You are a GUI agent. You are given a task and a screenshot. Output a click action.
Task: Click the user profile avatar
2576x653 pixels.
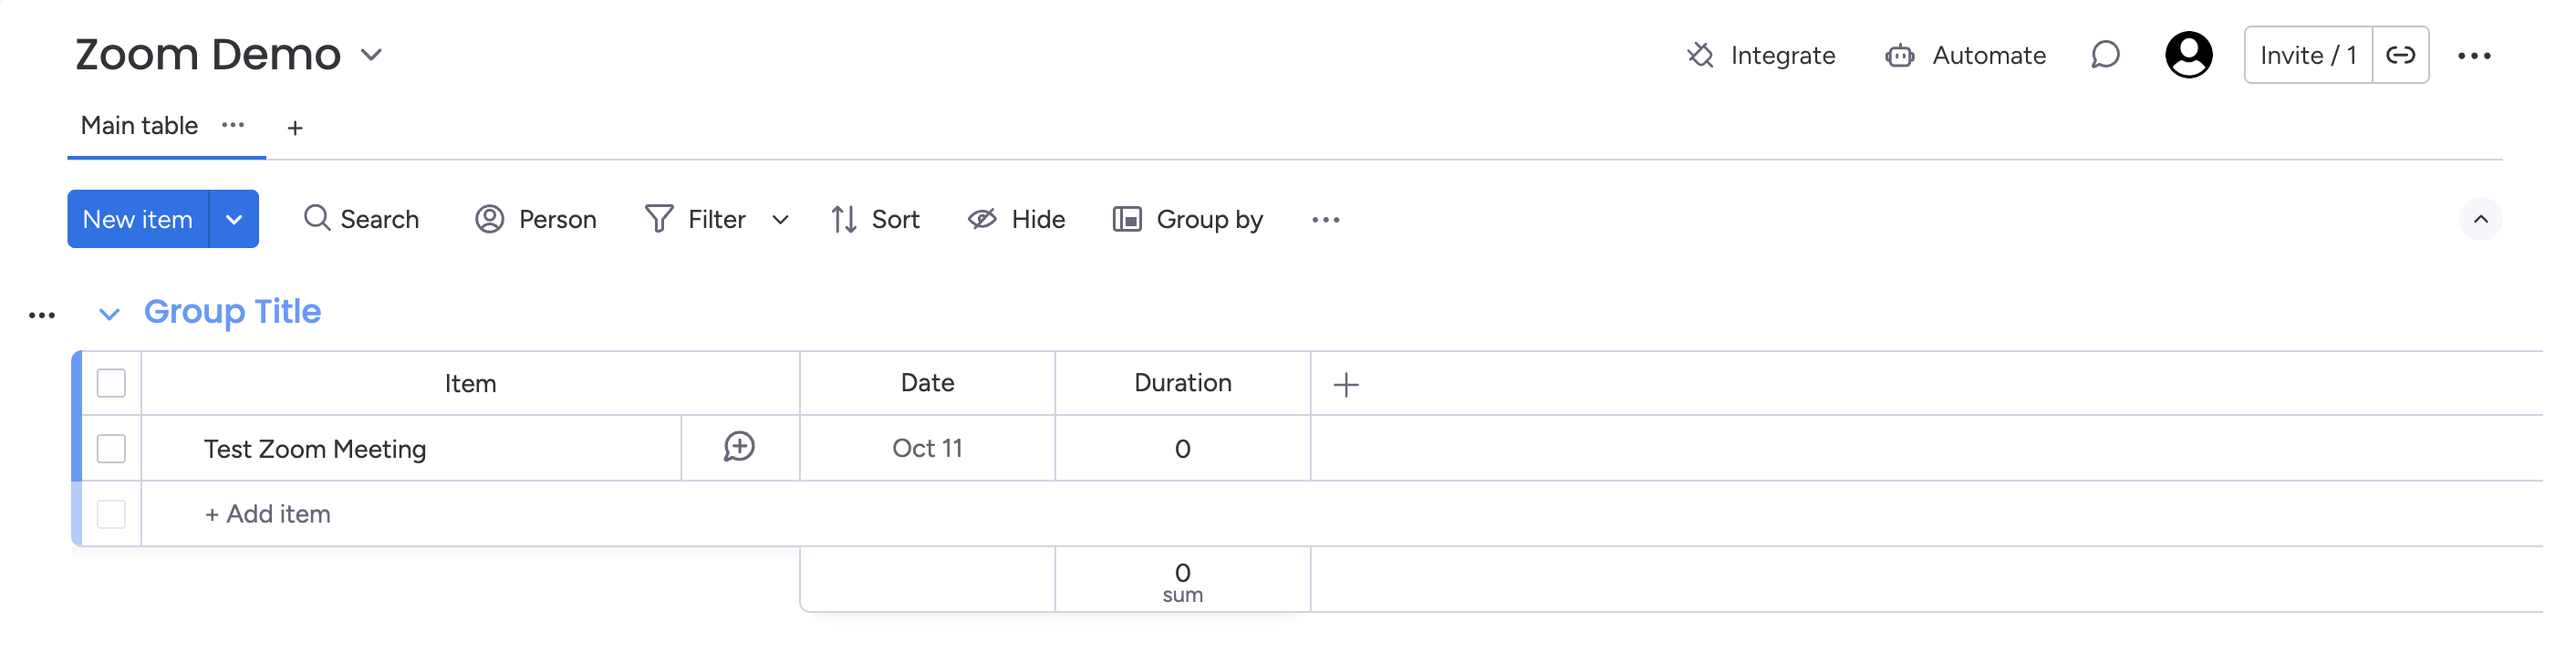click(x=2188, y=55)
